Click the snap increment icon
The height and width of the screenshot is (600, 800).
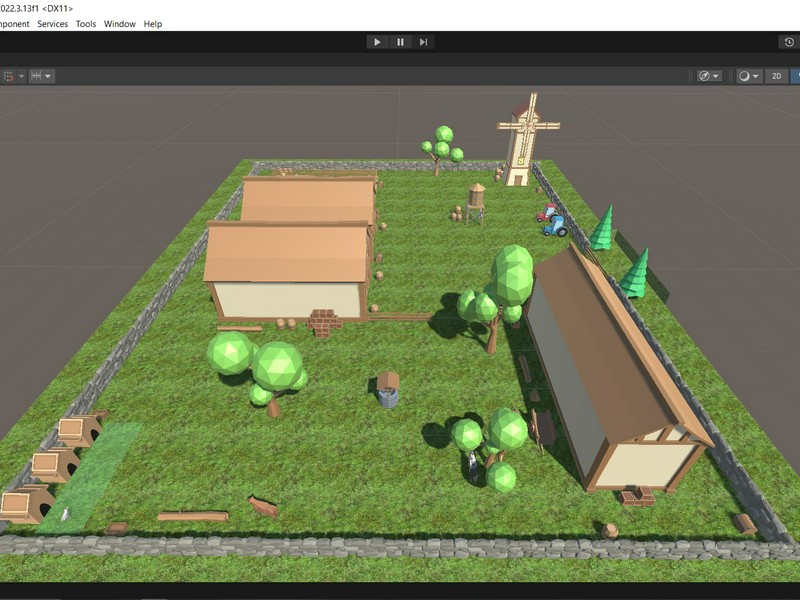pos(36,76)
